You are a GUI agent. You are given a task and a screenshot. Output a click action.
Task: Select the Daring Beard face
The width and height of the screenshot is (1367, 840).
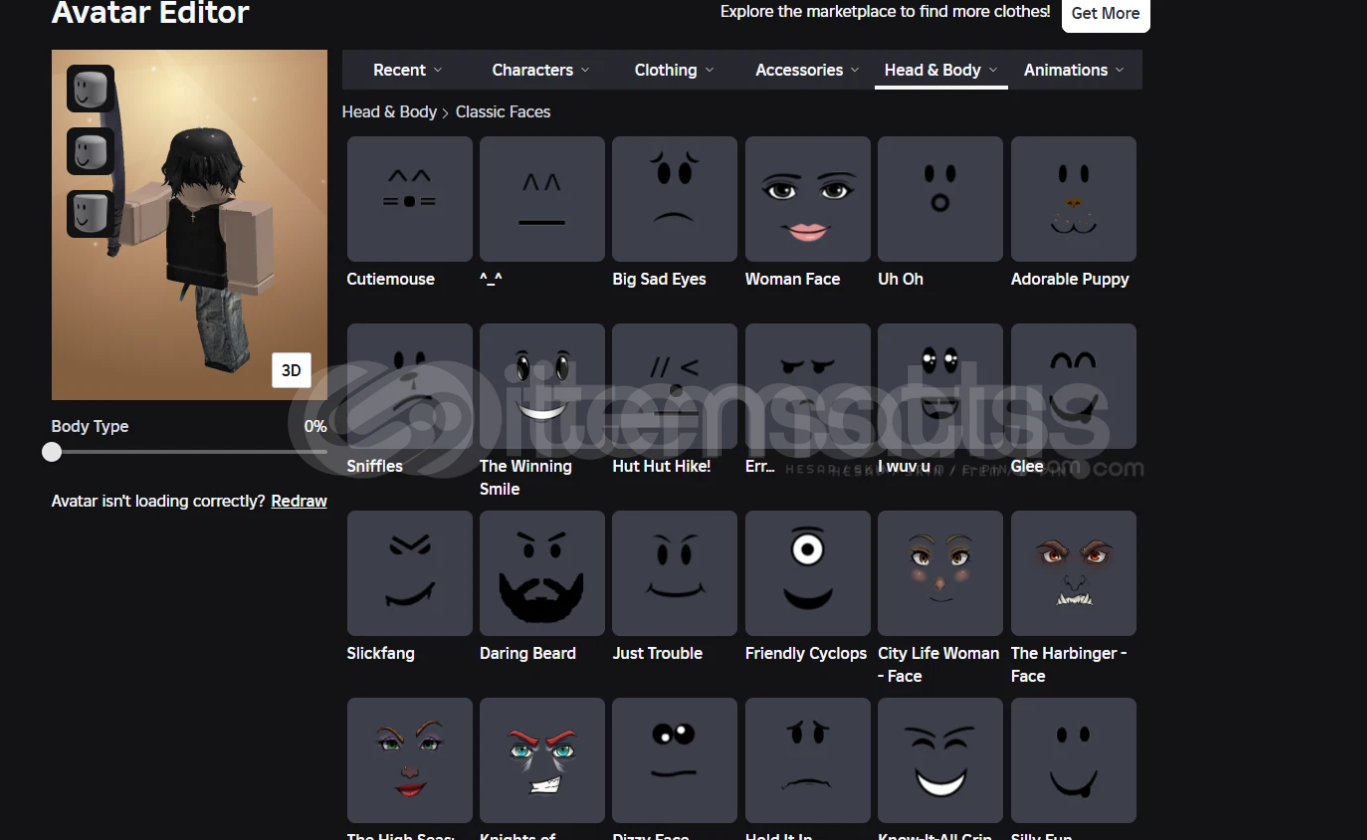point(542,573)
